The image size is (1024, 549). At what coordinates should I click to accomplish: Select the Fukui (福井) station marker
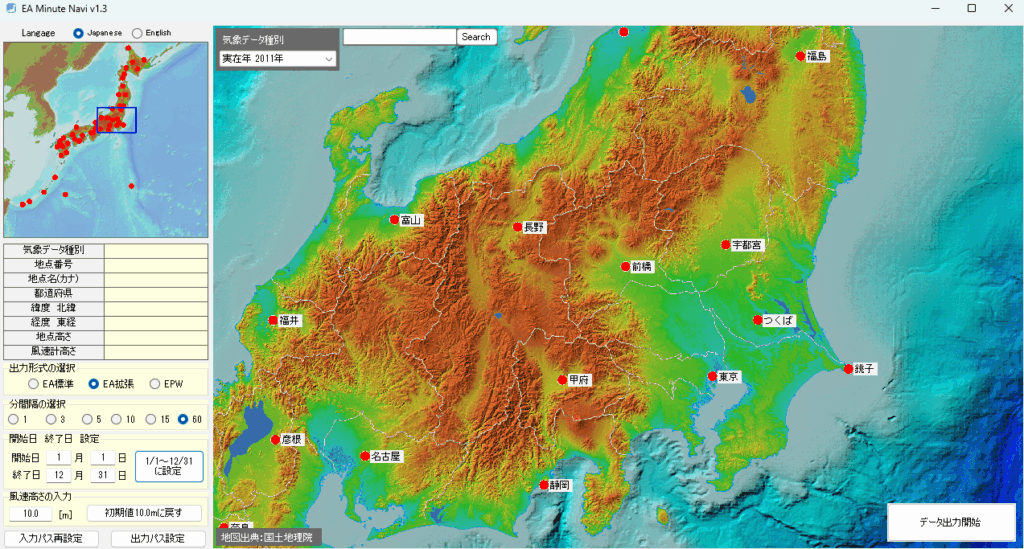(x=273, y=320)
